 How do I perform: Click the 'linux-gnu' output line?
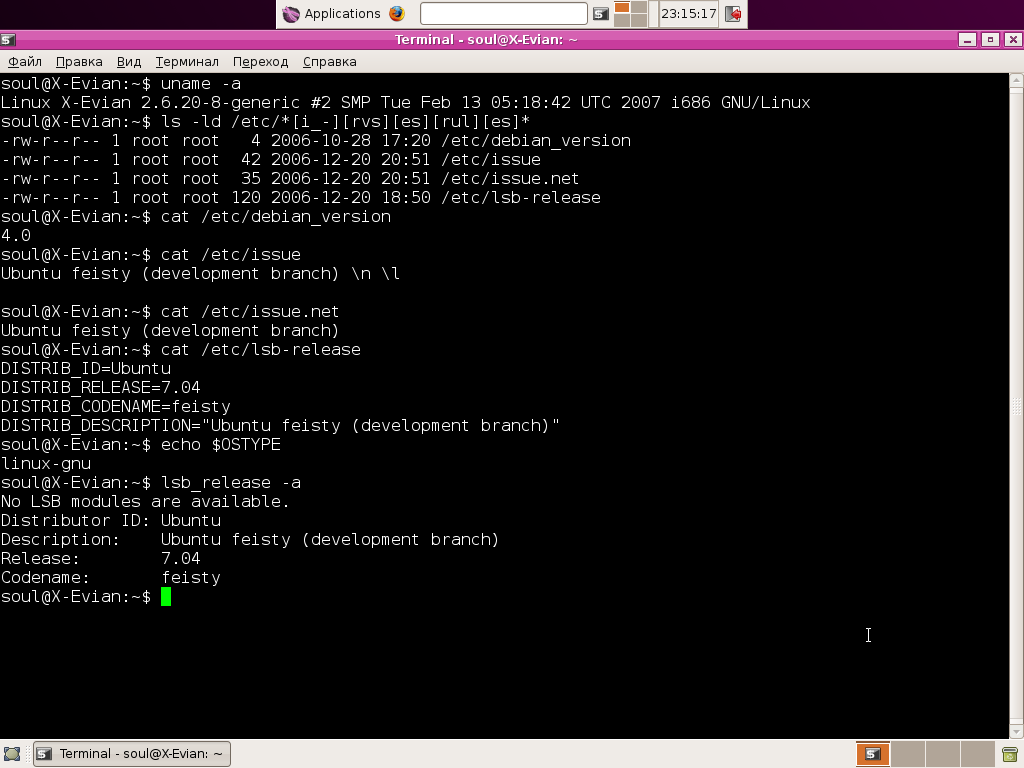pos(46,464)
